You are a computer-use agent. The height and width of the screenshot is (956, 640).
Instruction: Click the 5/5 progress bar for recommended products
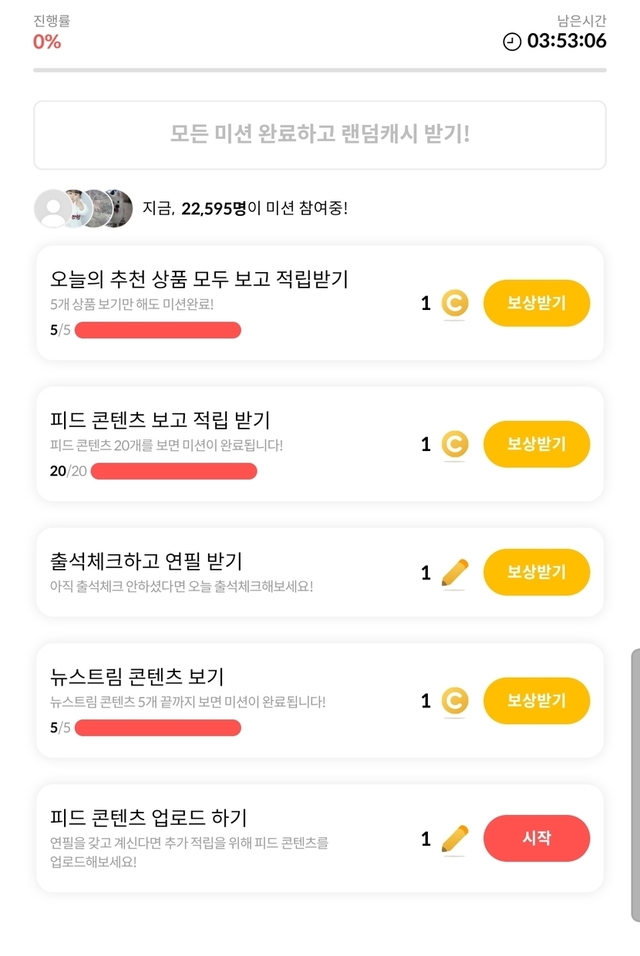click(157, 331)
